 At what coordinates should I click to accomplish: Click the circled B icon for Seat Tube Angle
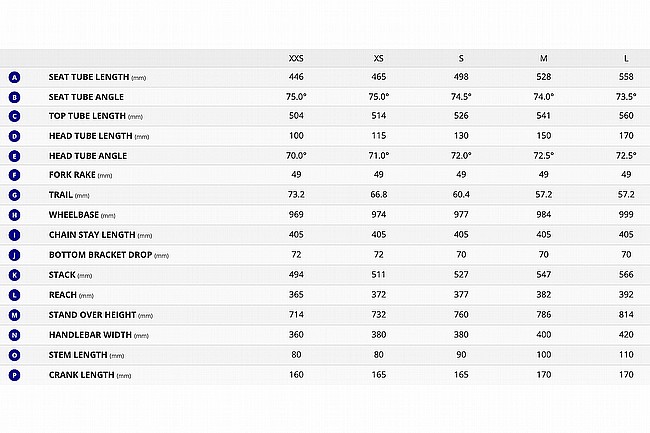coord(15,97)
